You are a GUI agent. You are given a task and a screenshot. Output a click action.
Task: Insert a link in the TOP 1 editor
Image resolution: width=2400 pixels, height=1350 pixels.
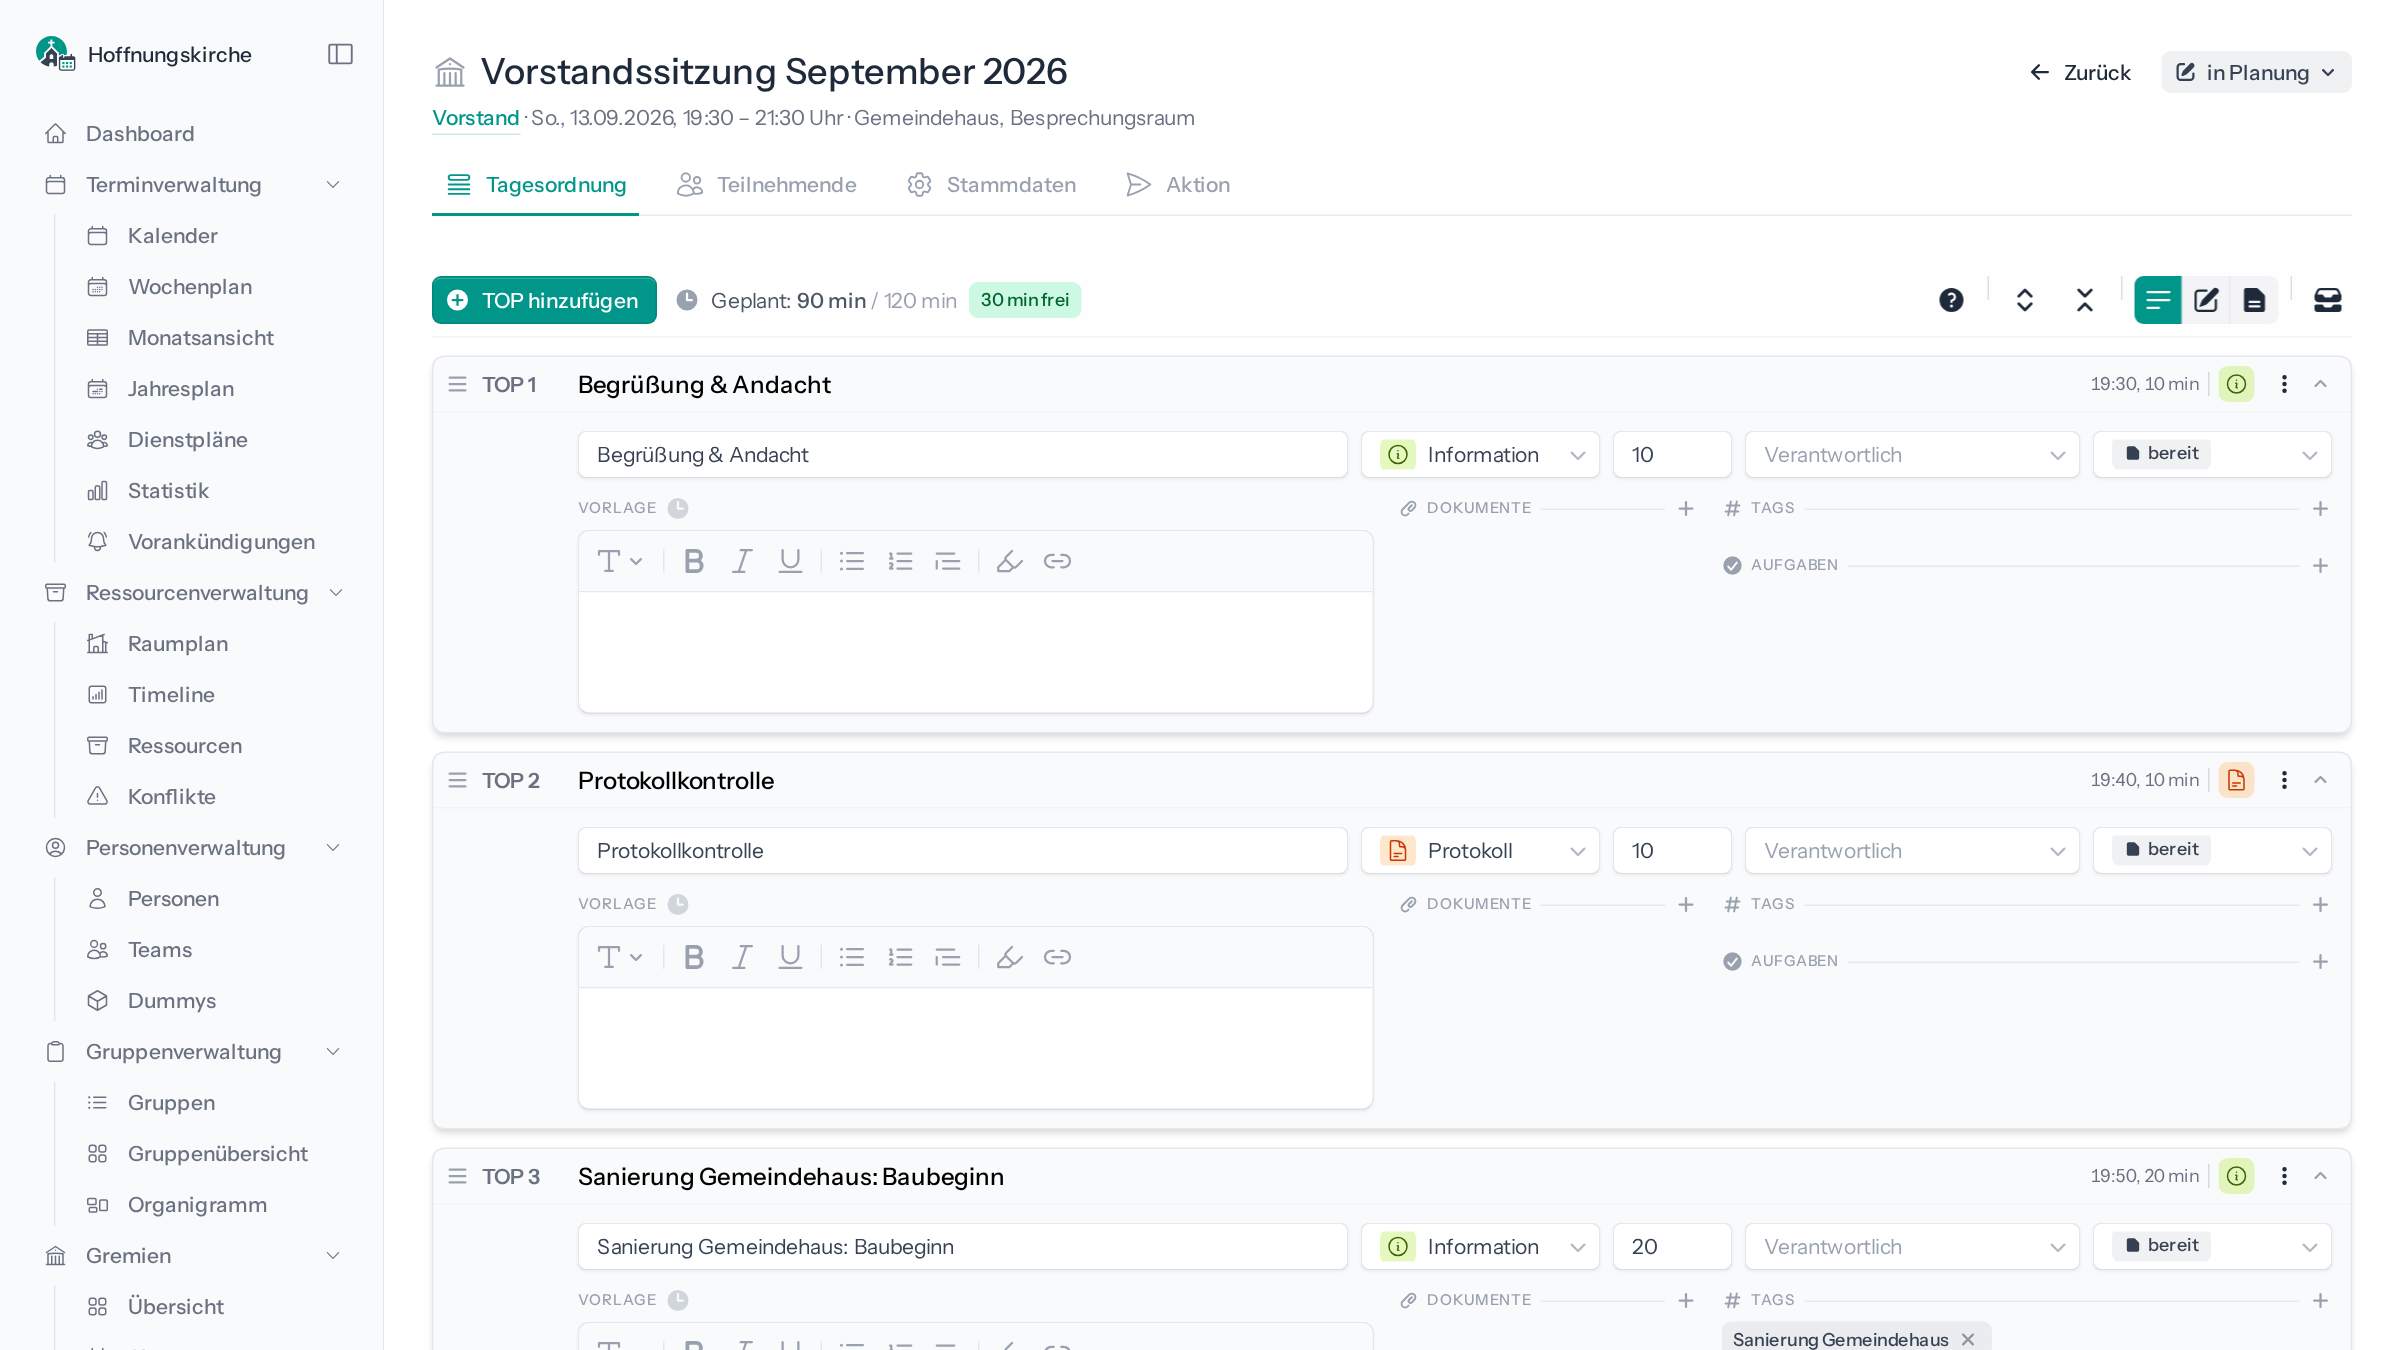point(1058,562)
